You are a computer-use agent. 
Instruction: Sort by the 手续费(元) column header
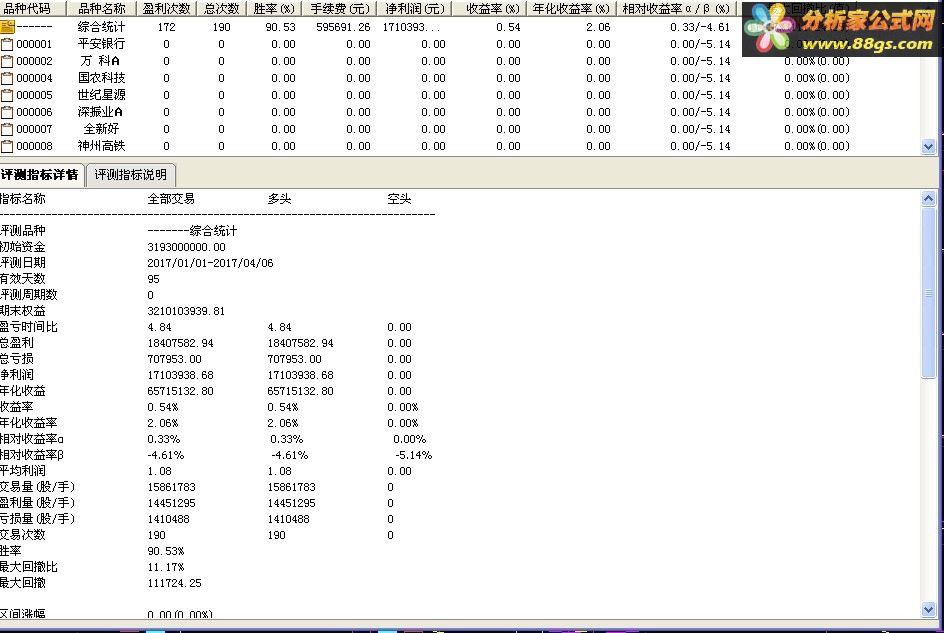pyautogui.click(x=340, y=8)
